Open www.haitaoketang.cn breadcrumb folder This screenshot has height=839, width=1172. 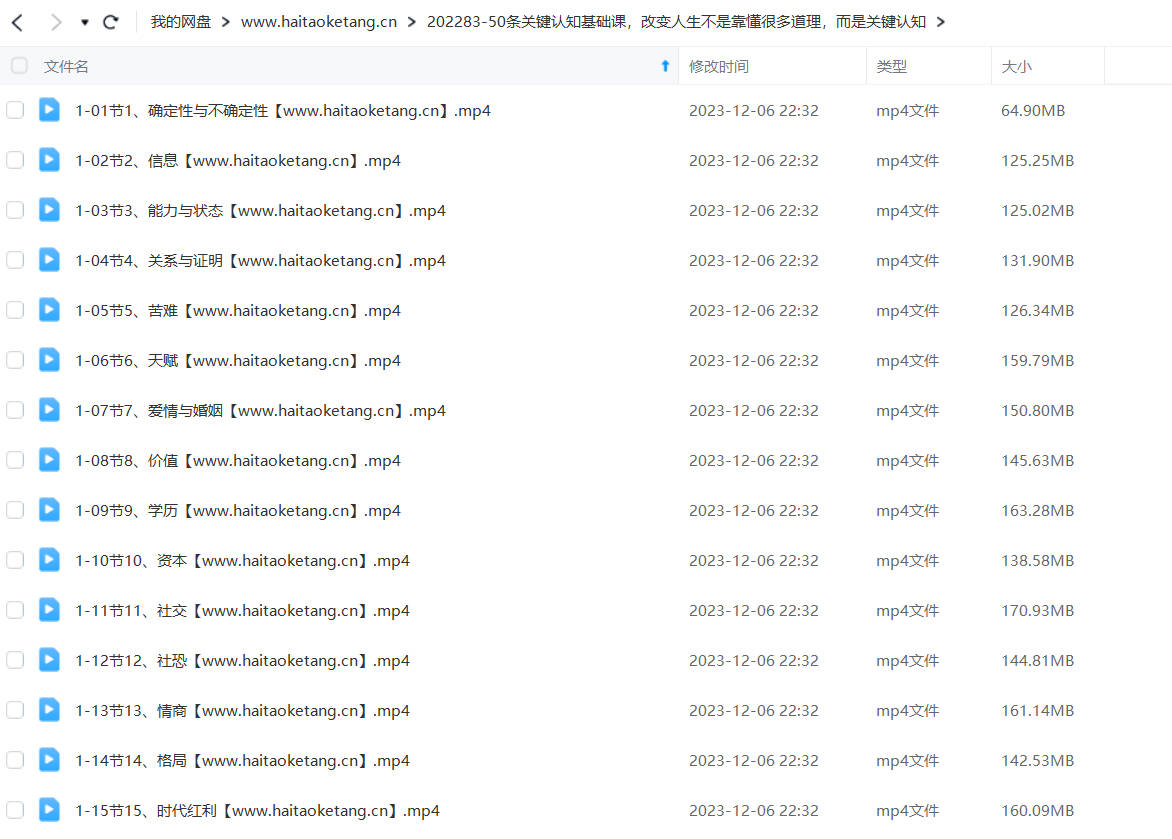[318, 22]
